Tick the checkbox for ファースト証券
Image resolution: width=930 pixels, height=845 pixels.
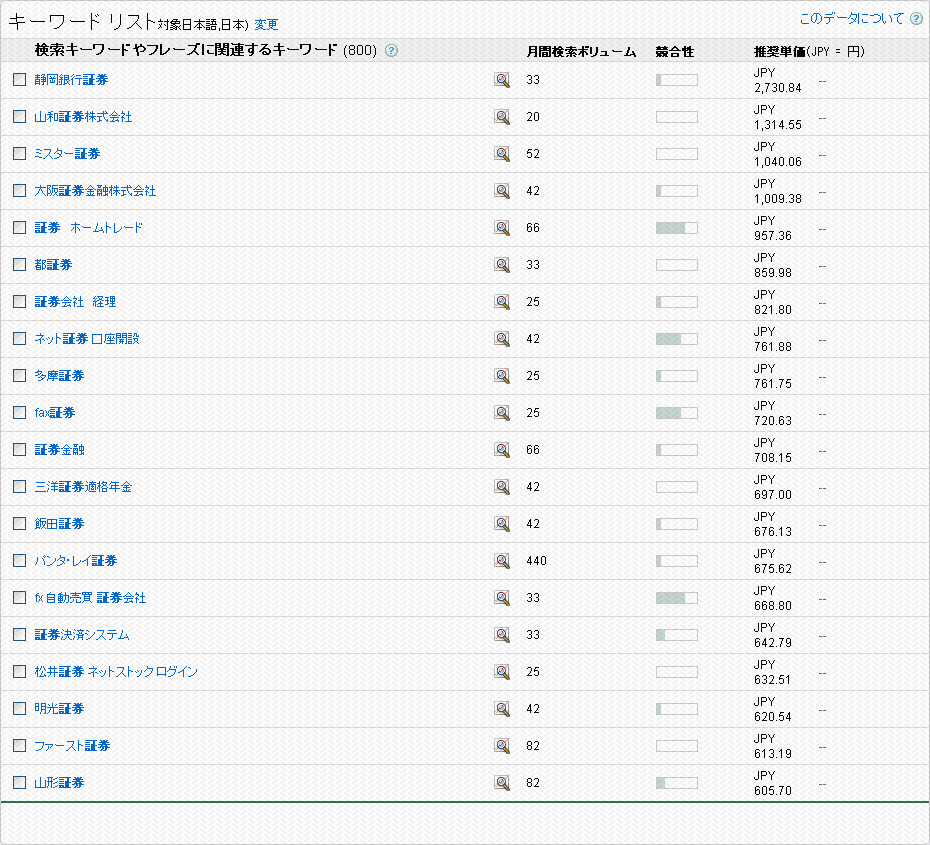[x=20, y=746]
